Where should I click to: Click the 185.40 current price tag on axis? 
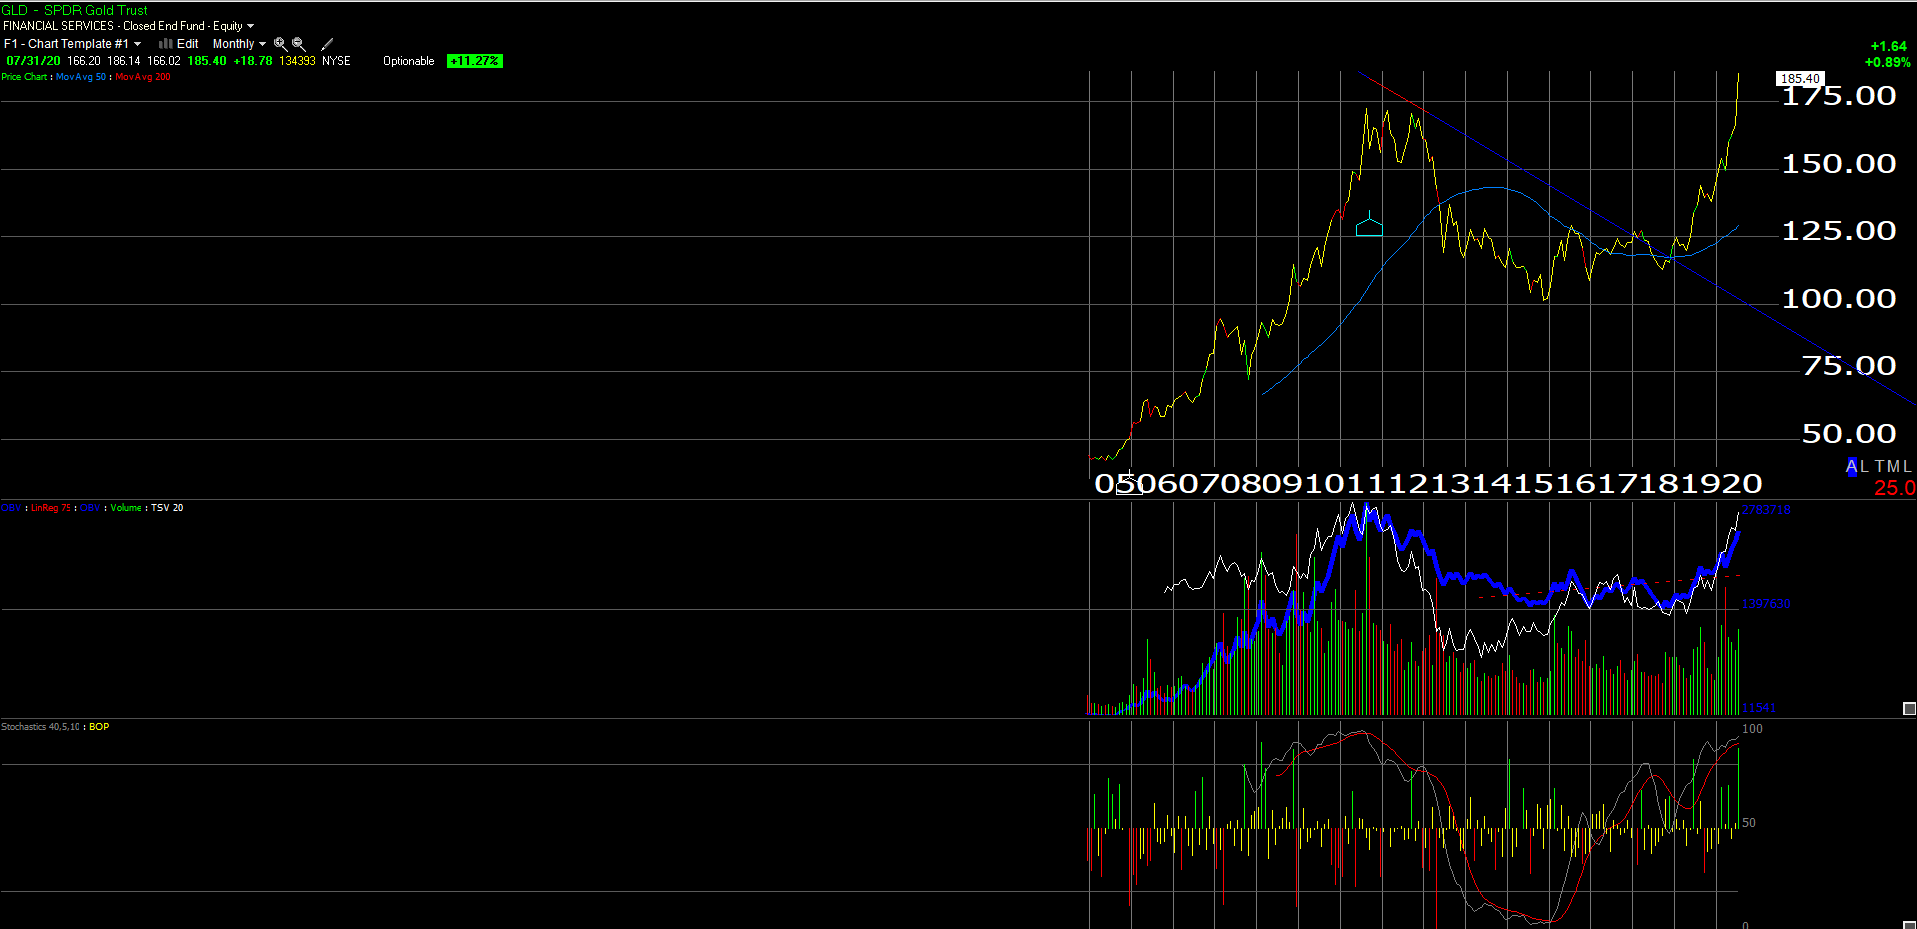click(1800, 78)
